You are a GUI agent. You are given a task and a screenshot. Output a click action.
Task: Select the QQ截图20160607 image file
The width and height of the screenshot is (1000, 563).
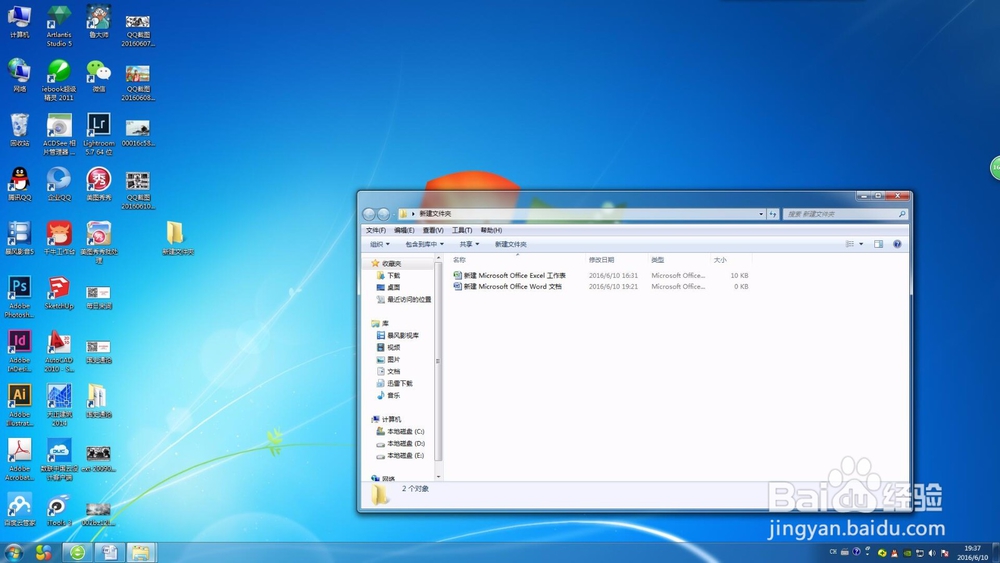[x=138, y=30]
